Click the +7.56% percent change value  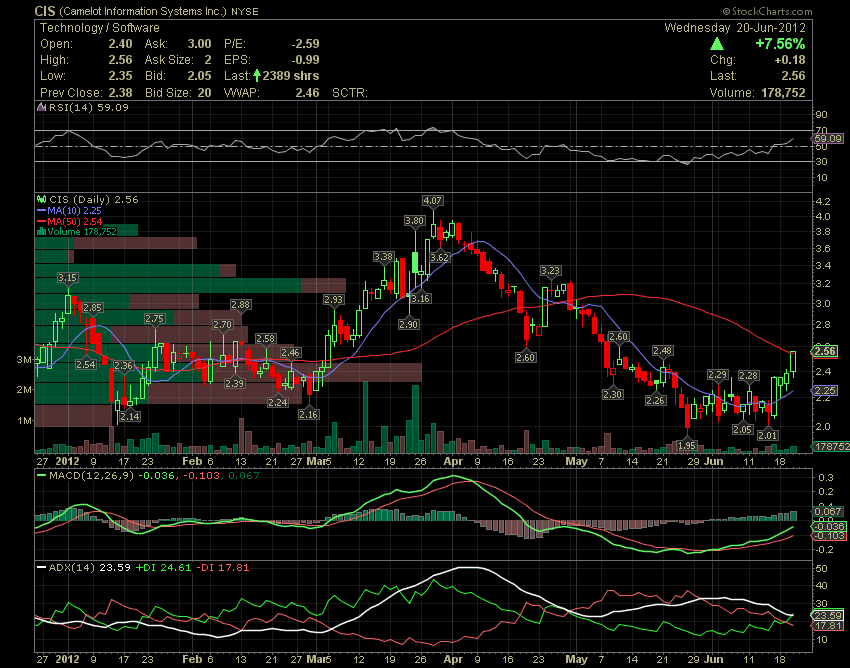pyautogui.click(x=780, y=44)
